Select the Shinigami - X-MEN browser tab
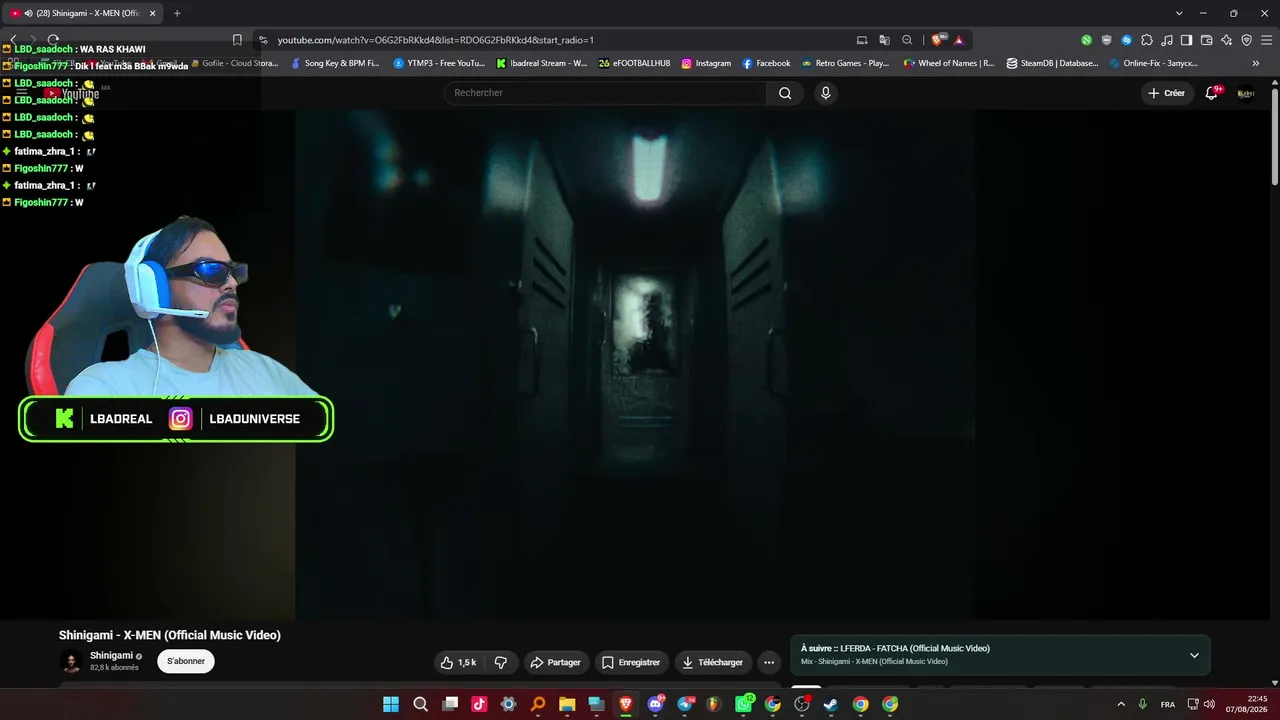The height and width of the screenshot is (720, 1280). pyautogui.click(x=83, y=13)
